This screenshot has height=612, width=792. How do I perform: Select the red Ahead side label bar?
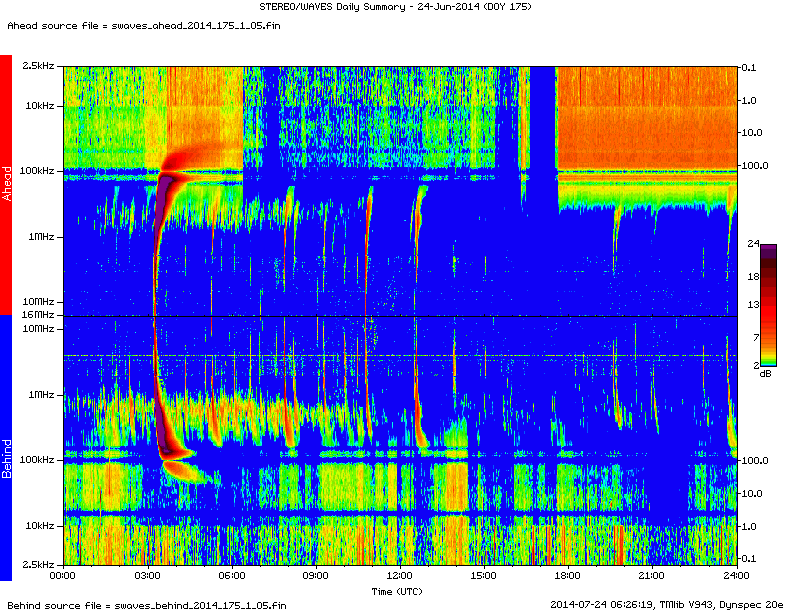[6, 184]
